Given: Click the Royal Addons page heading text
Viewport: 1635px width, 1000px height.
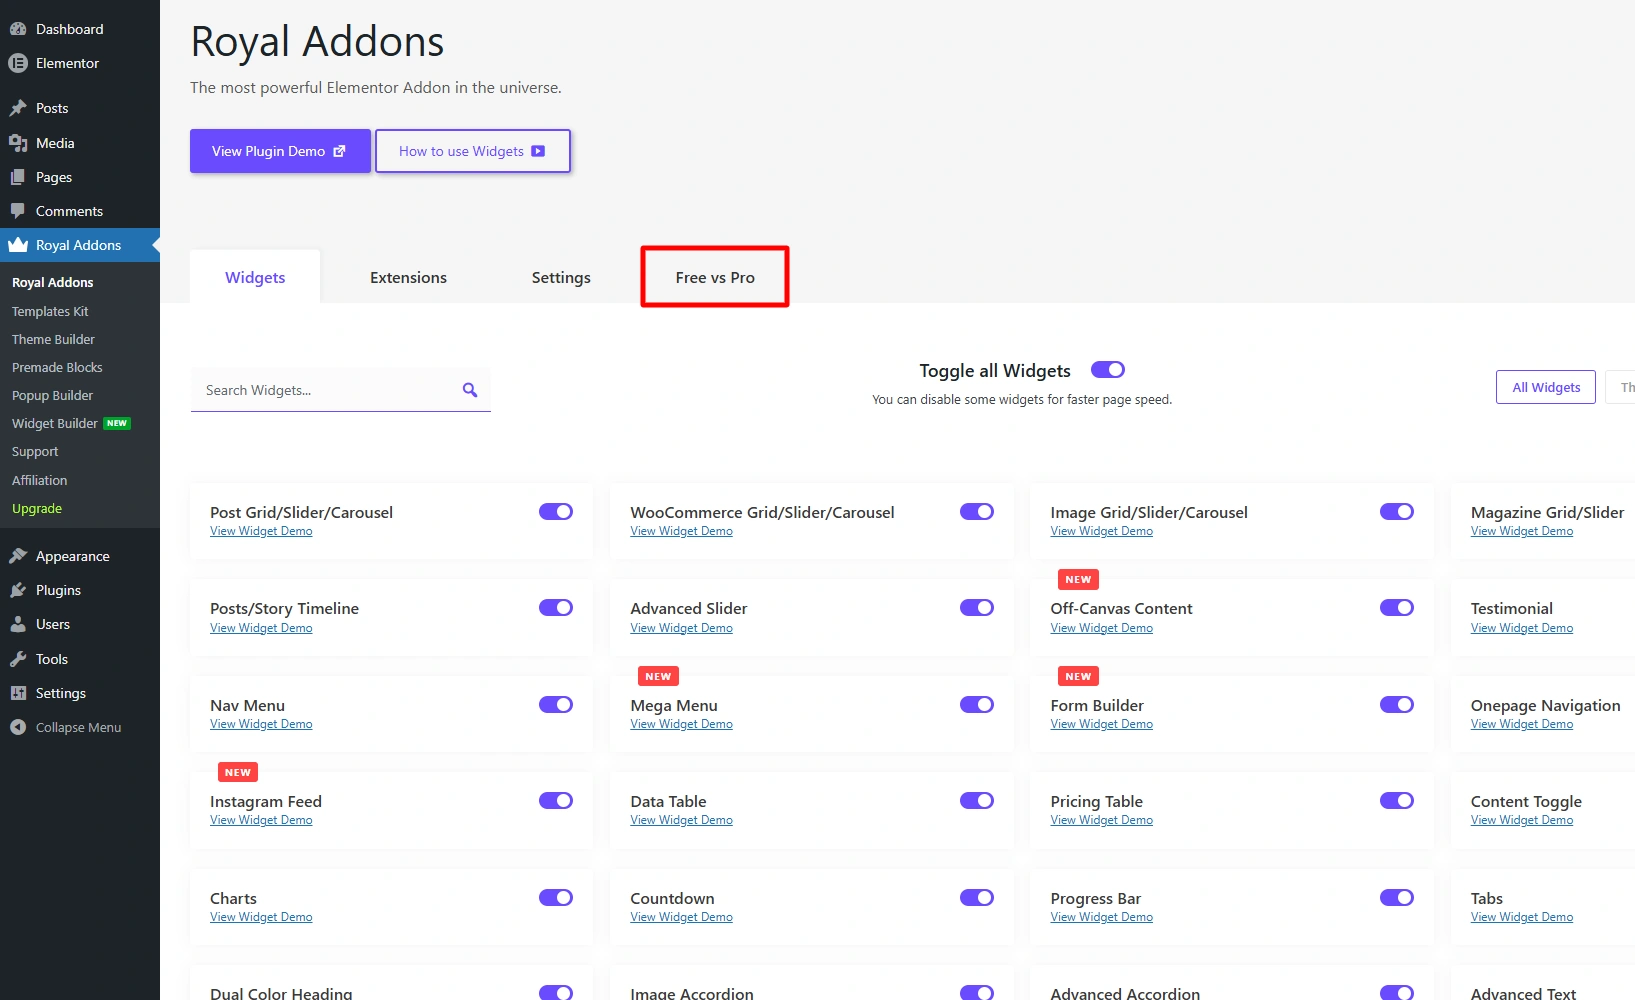Looking at the screenshot, I should (x=317, y=42).
